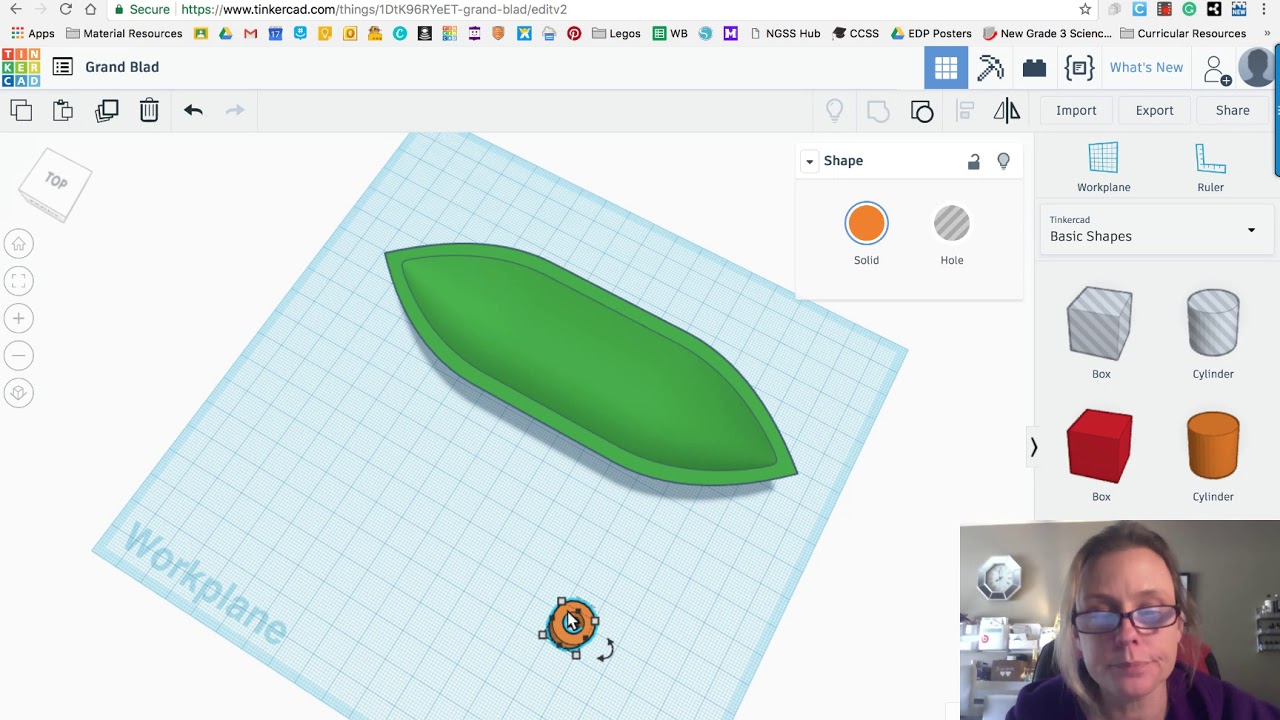Click the browser address bar

(x=590, y=9)
